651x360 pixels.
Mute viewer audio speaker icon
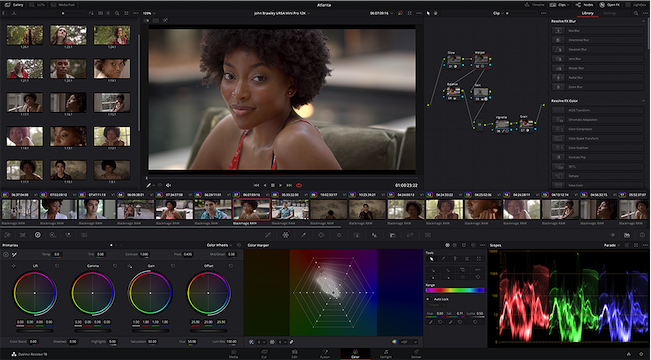click(169, 185)
